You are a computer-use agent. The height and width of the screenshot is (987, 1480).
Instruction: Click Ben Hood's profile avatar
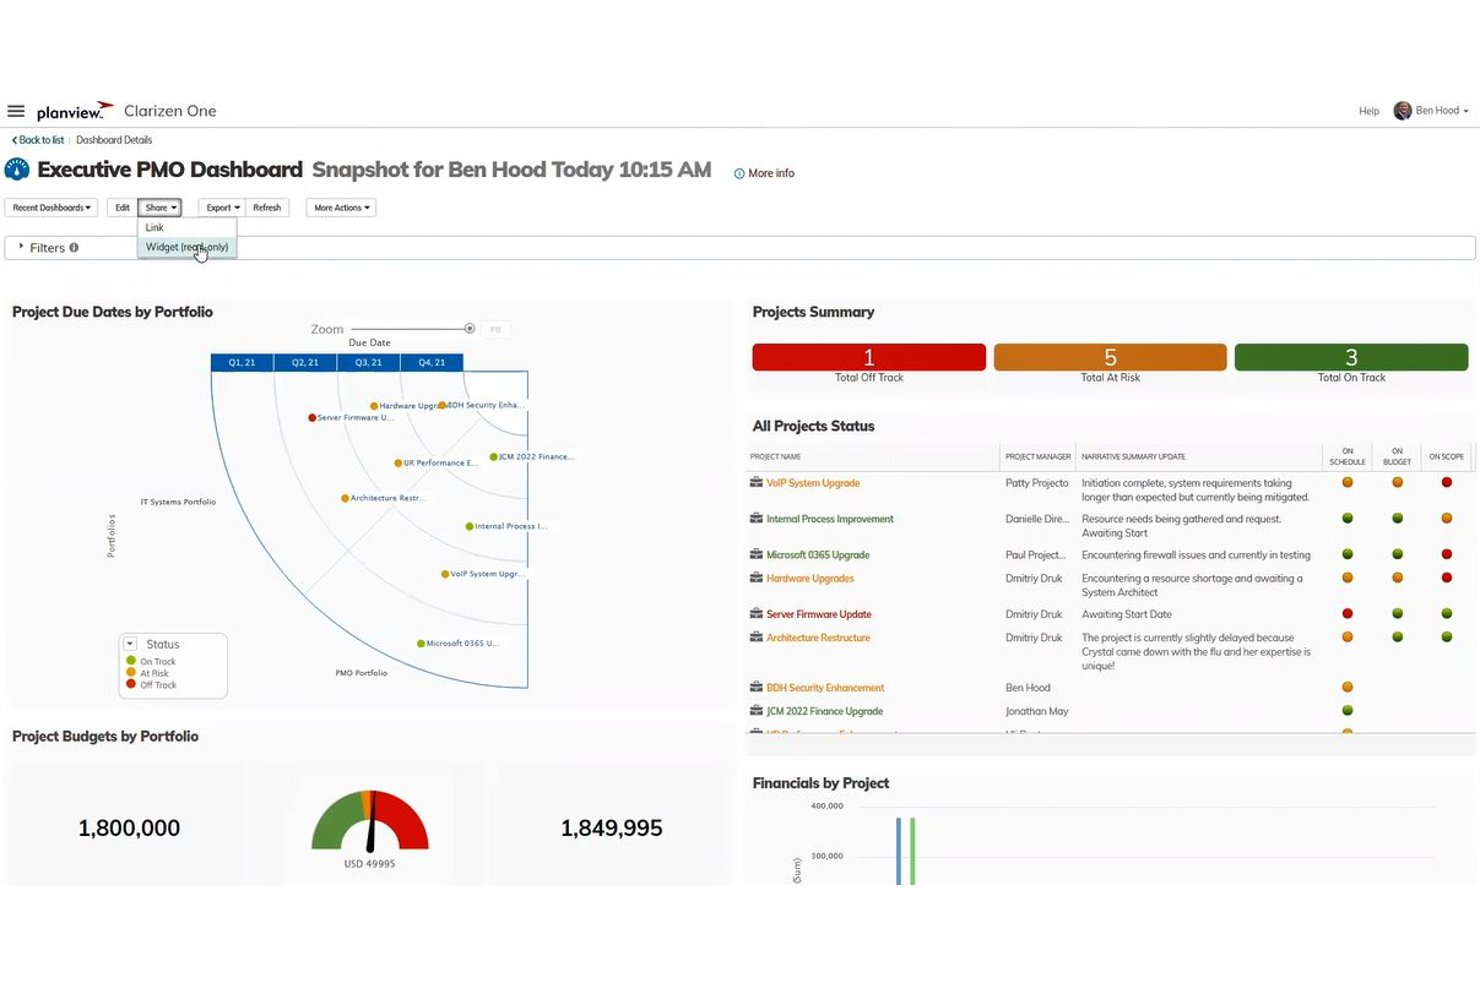click(x=1402, y=111)
